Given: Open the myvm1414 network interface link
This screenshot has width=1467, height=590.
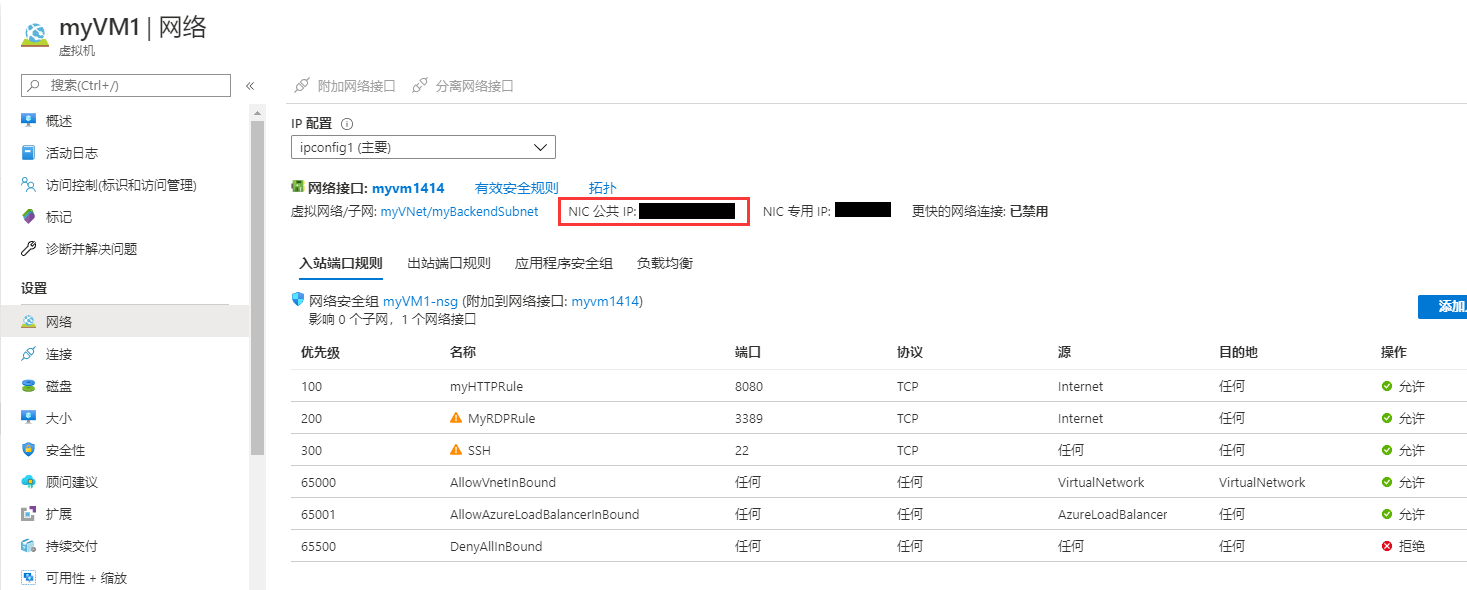Looking at the screenshot, I should tap(408, 188).
